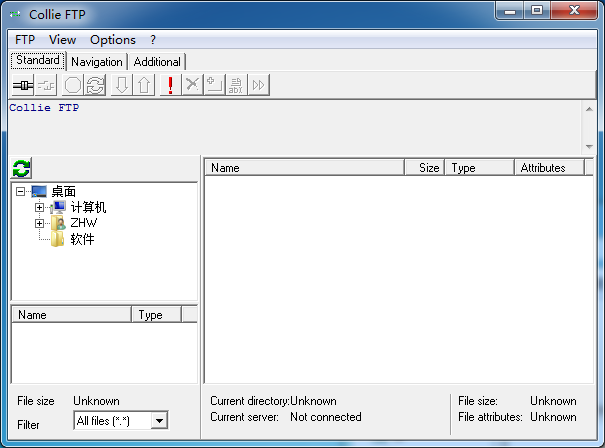Viewport: 605px width, 448px height.
Task: Collapse the 桌面 tree node
Action: [x=20, y=191]
